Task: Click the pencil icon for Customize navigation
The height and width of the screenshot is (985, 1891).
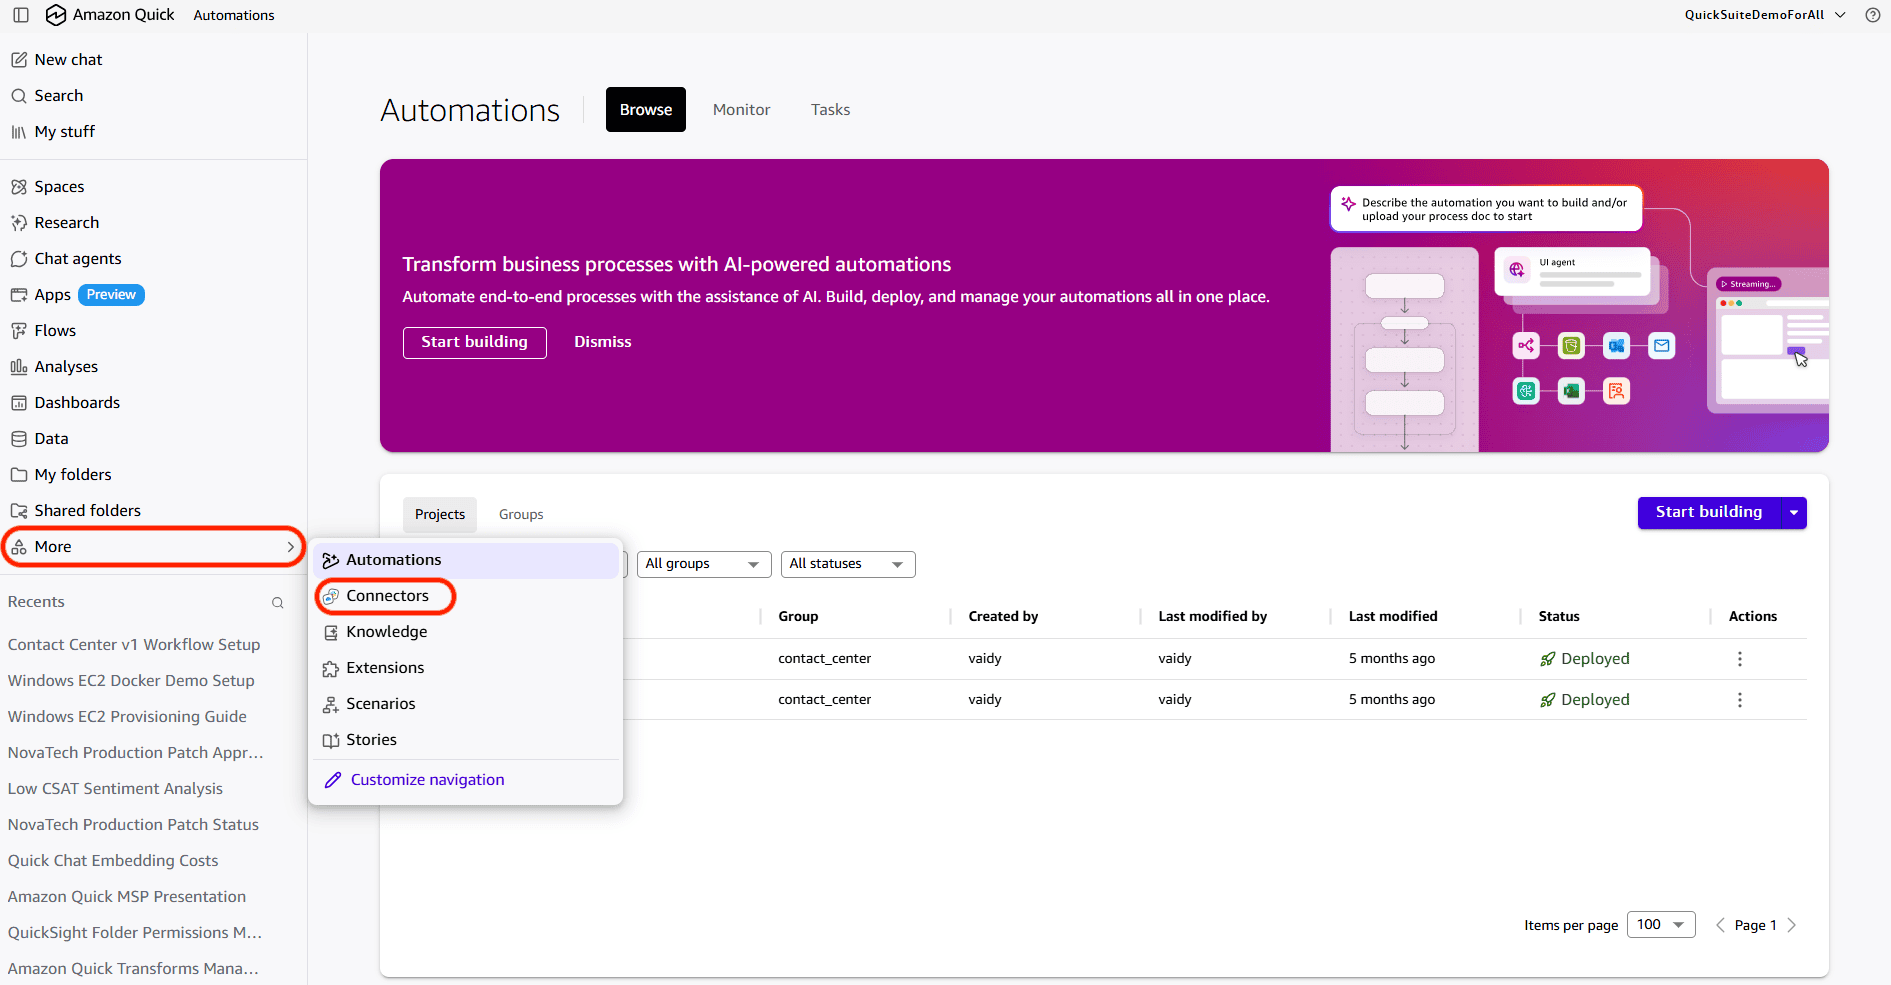Action: pyautogui.click(x=333, y=780)
